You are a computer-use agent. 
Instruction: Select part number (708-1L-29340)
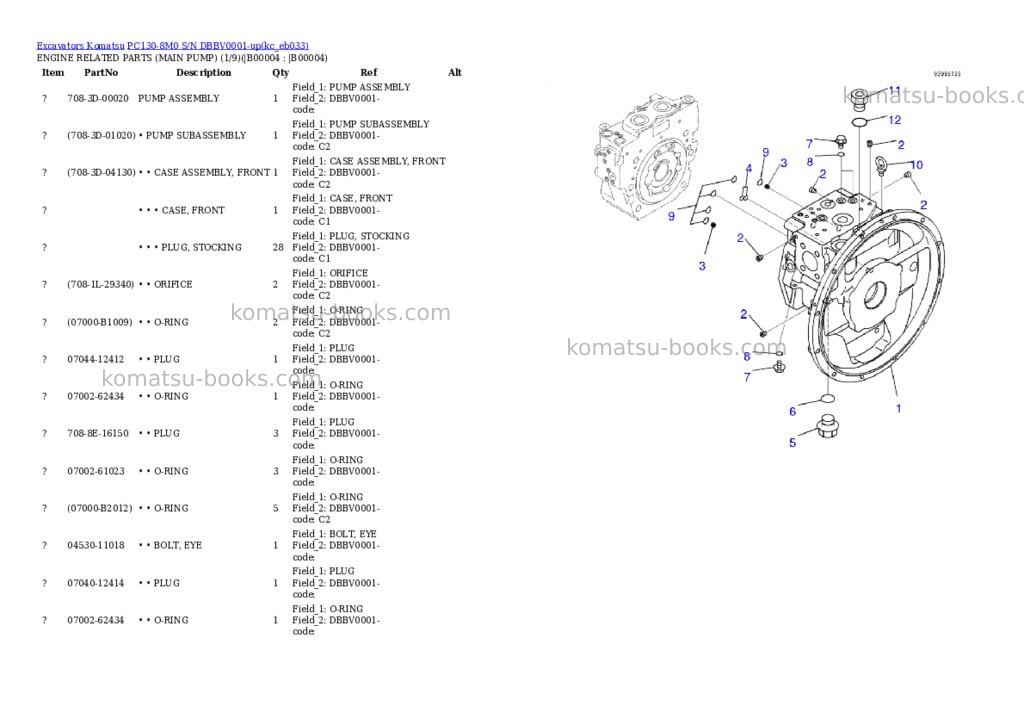[101, 285]
